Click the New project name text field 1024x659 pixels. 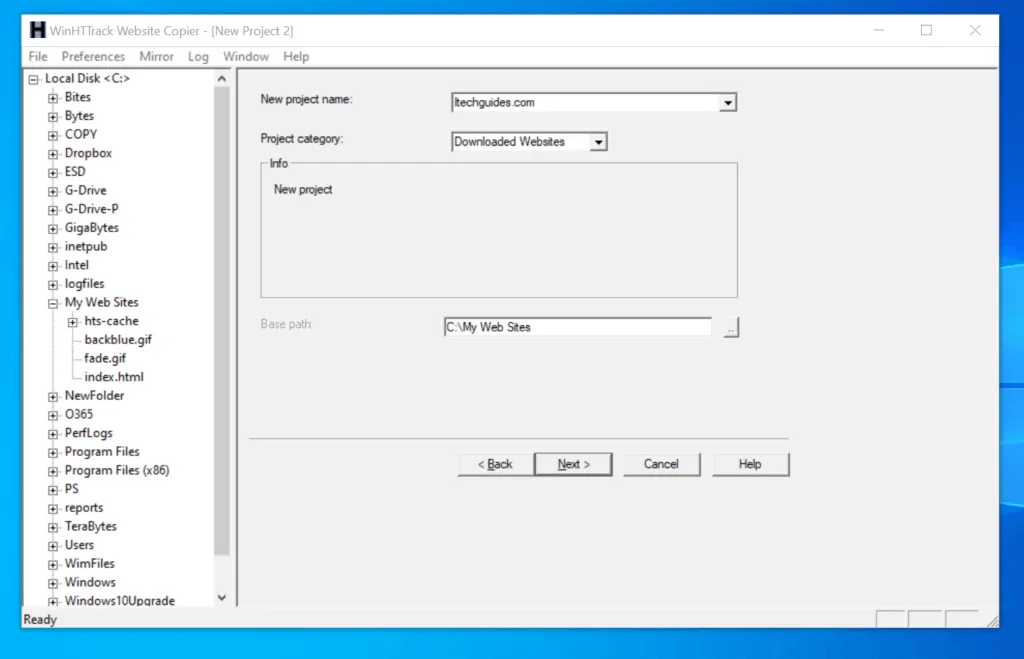(x=586, y=103)
